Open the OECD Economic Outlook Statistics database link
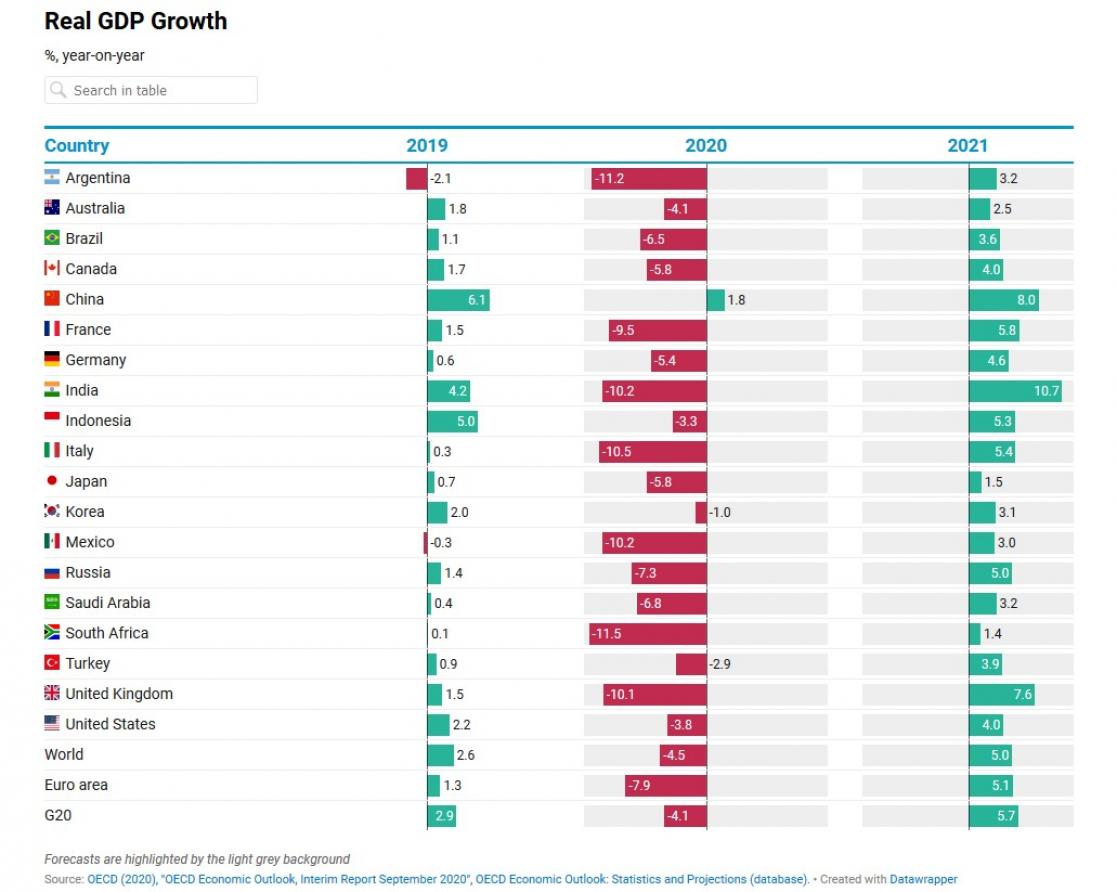The height and width of the screenshot is (892, 1117). tap(640, 880)
